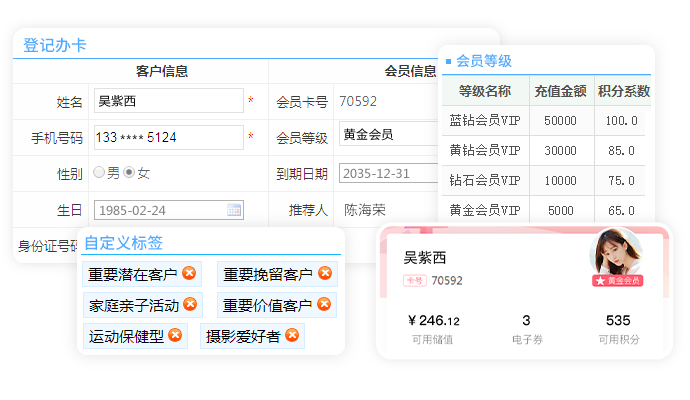This screenshot has height=400, width=690.
Task: Open the 可用储值 balance ¥246.12
Action: [x=433, y=321]
